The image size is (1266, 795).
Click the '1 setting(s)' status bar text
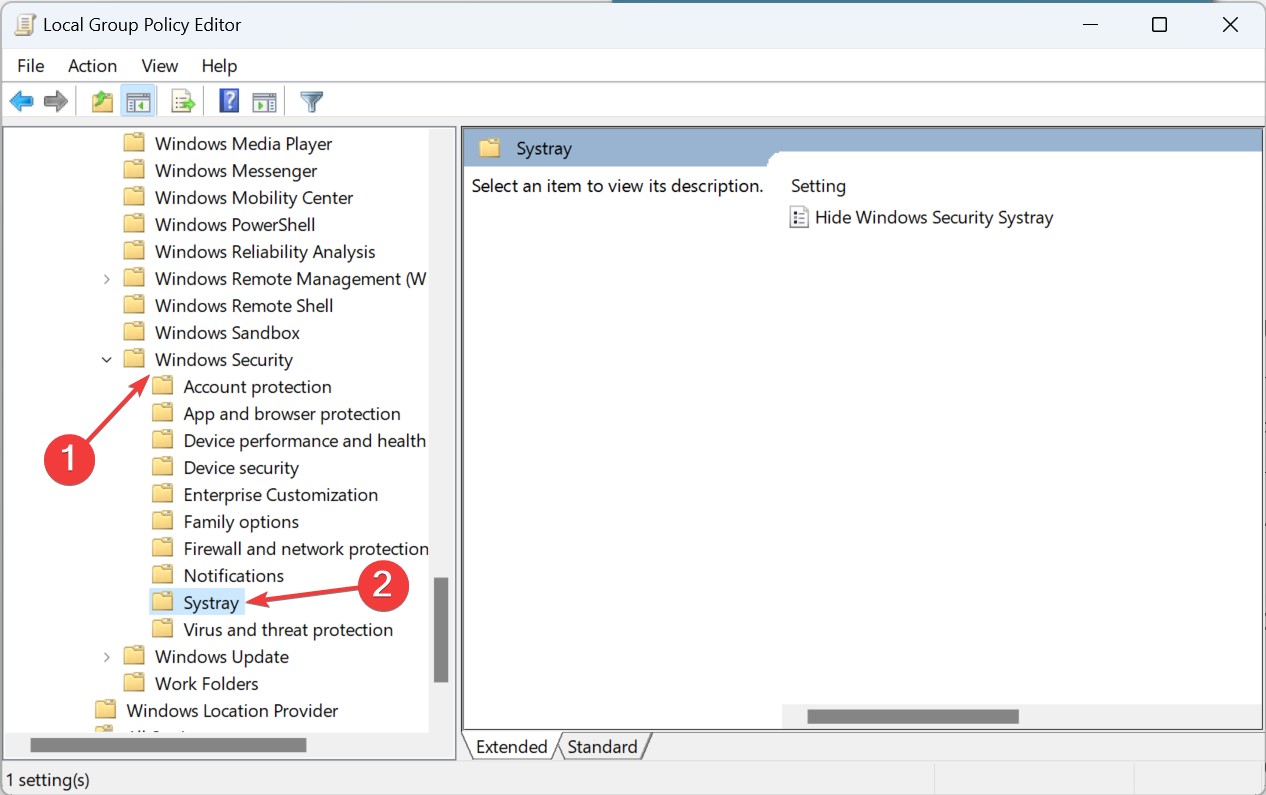pos(48,778)
